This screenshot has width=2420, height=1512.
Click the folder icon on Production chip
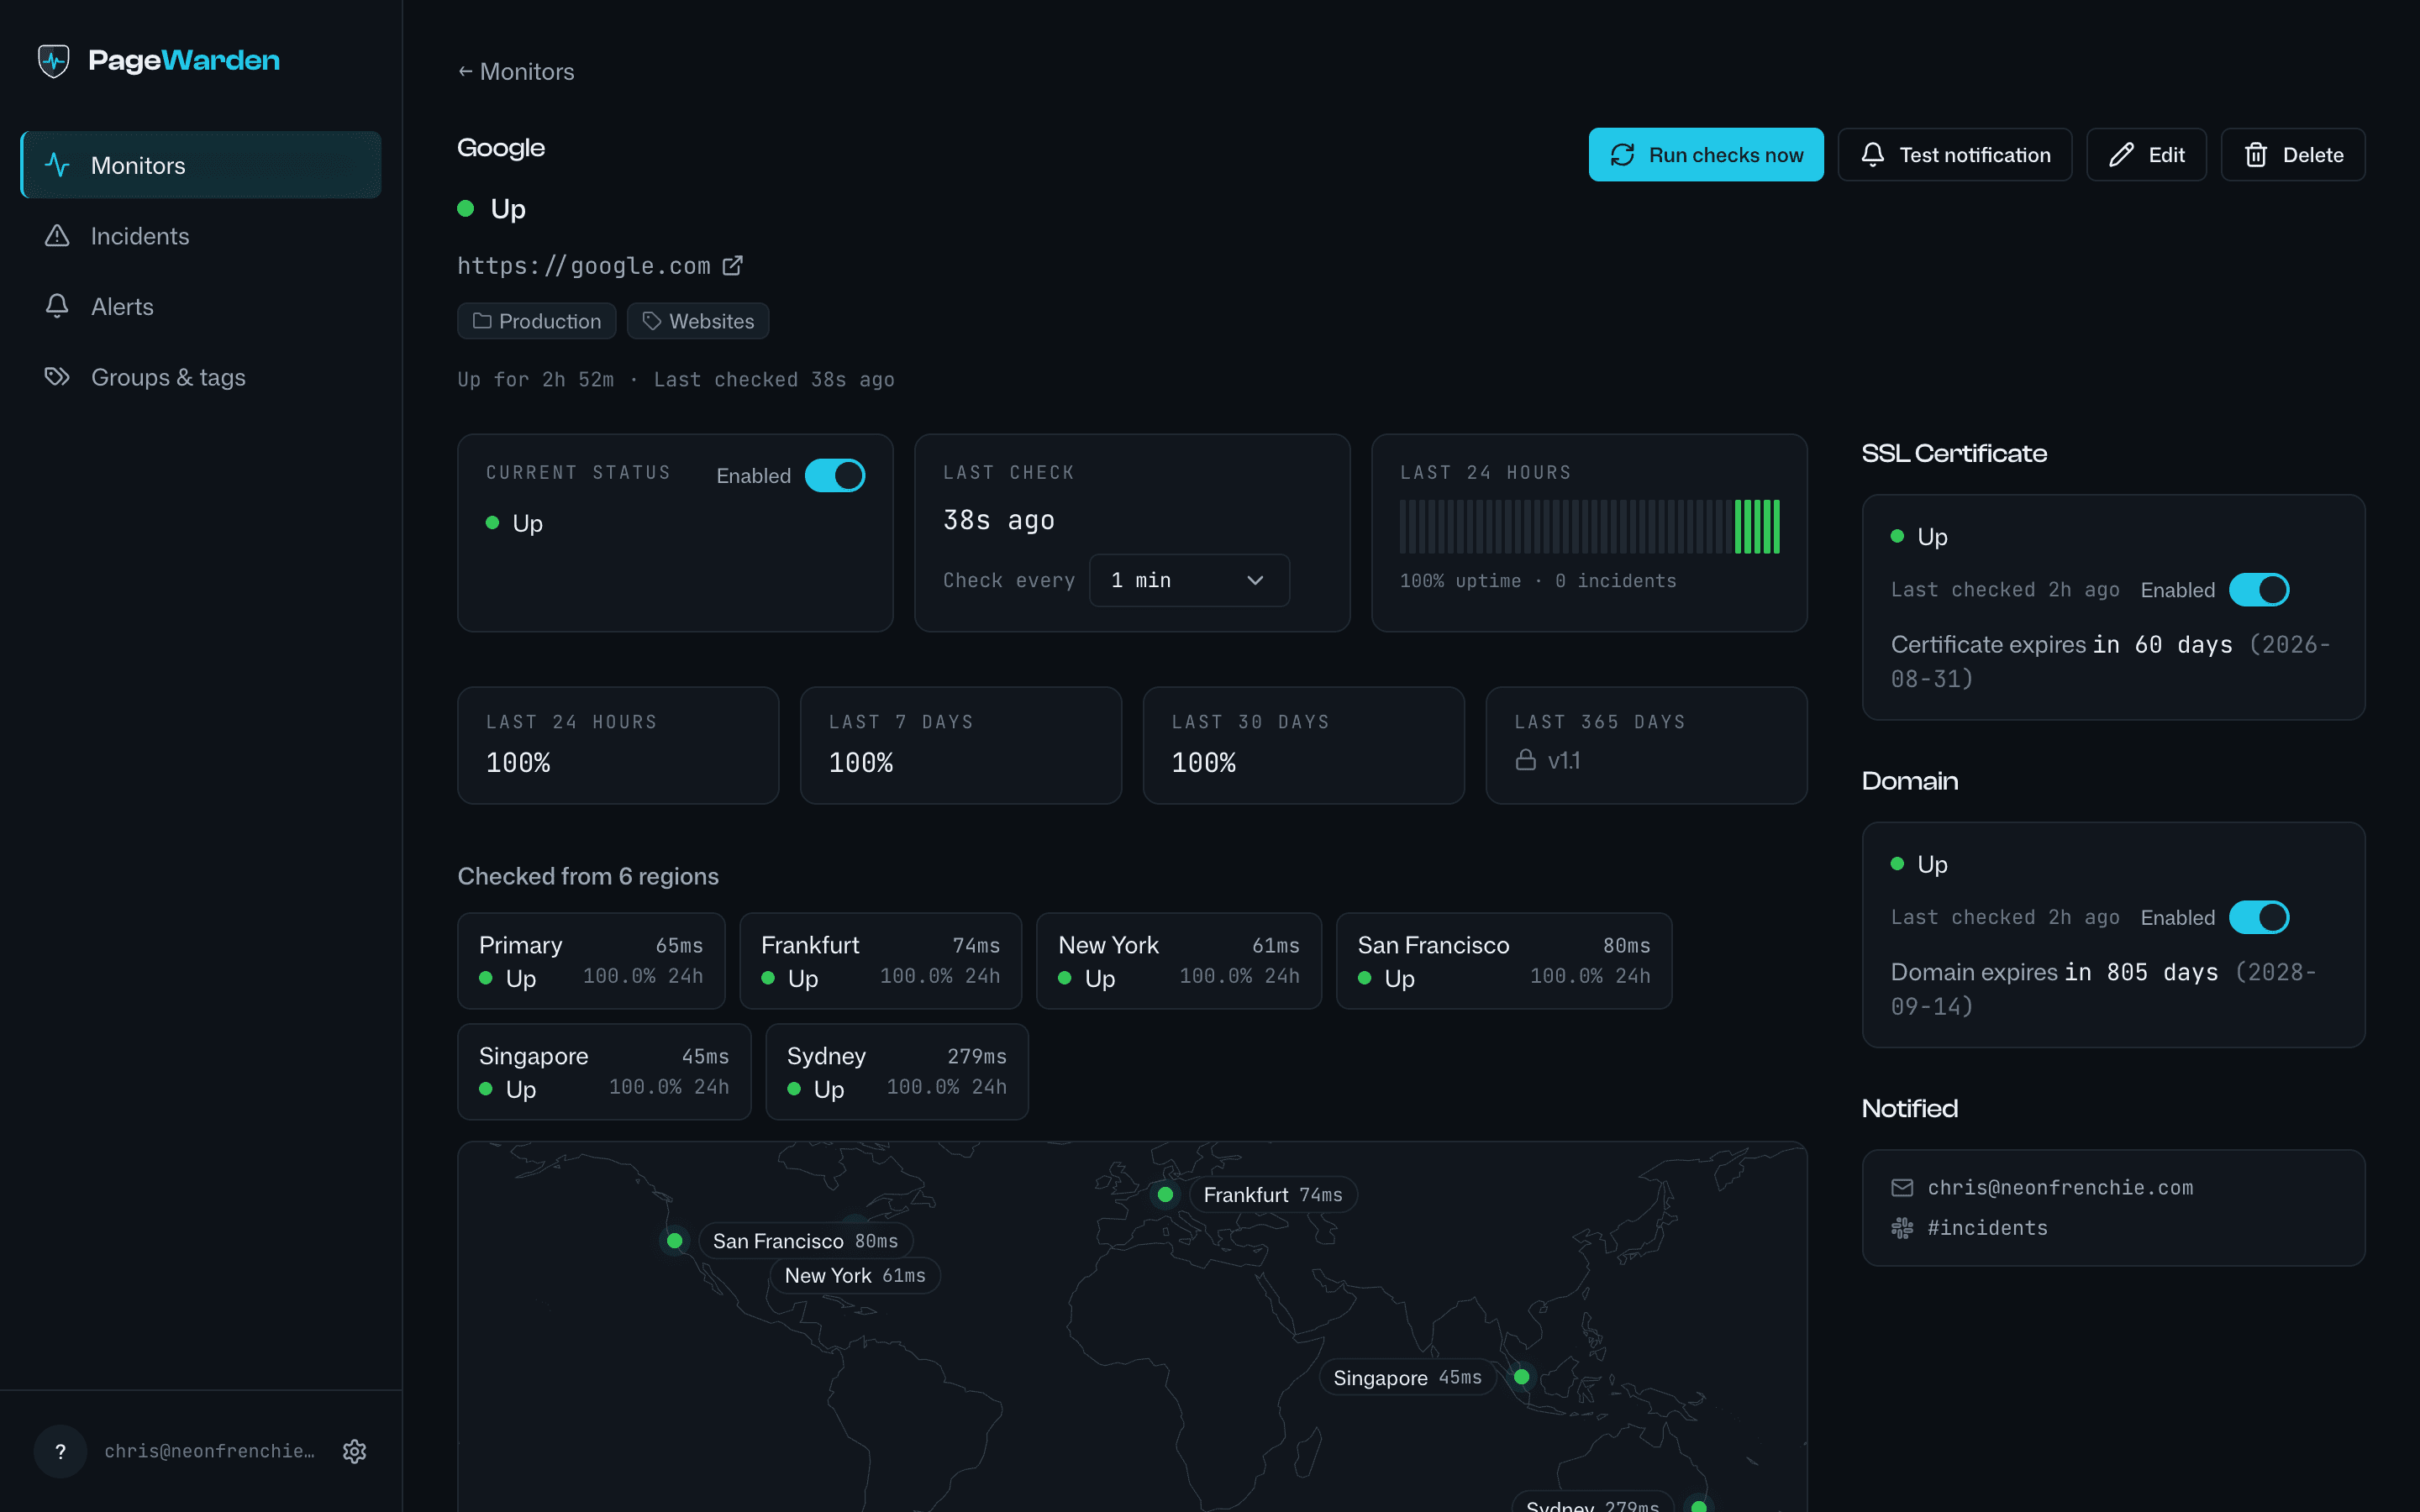482,321
